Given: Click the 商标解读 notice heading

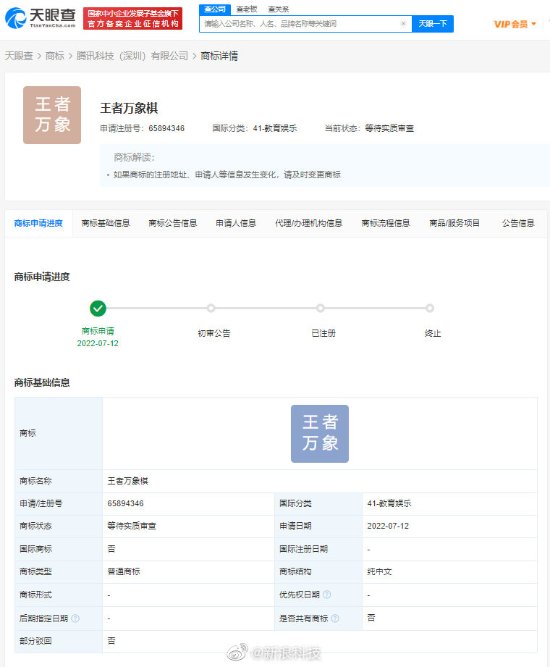Looking at the screenshot, I should point(134,157).
